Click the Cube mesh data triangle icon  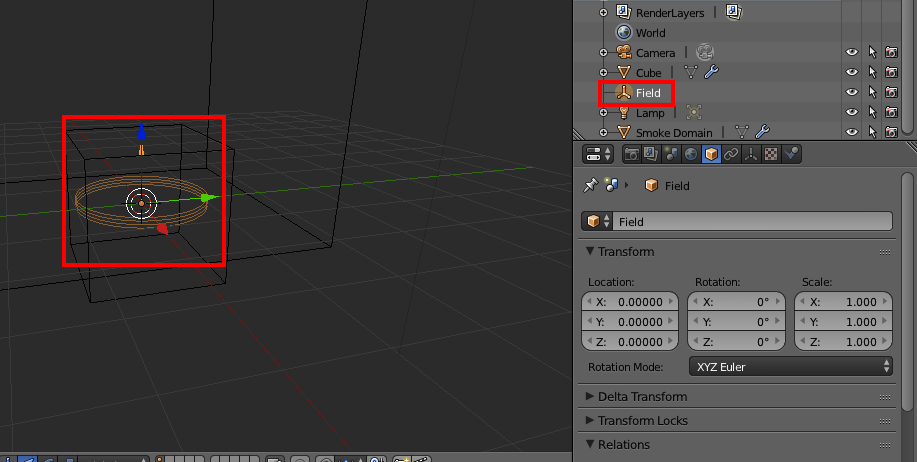691,72
